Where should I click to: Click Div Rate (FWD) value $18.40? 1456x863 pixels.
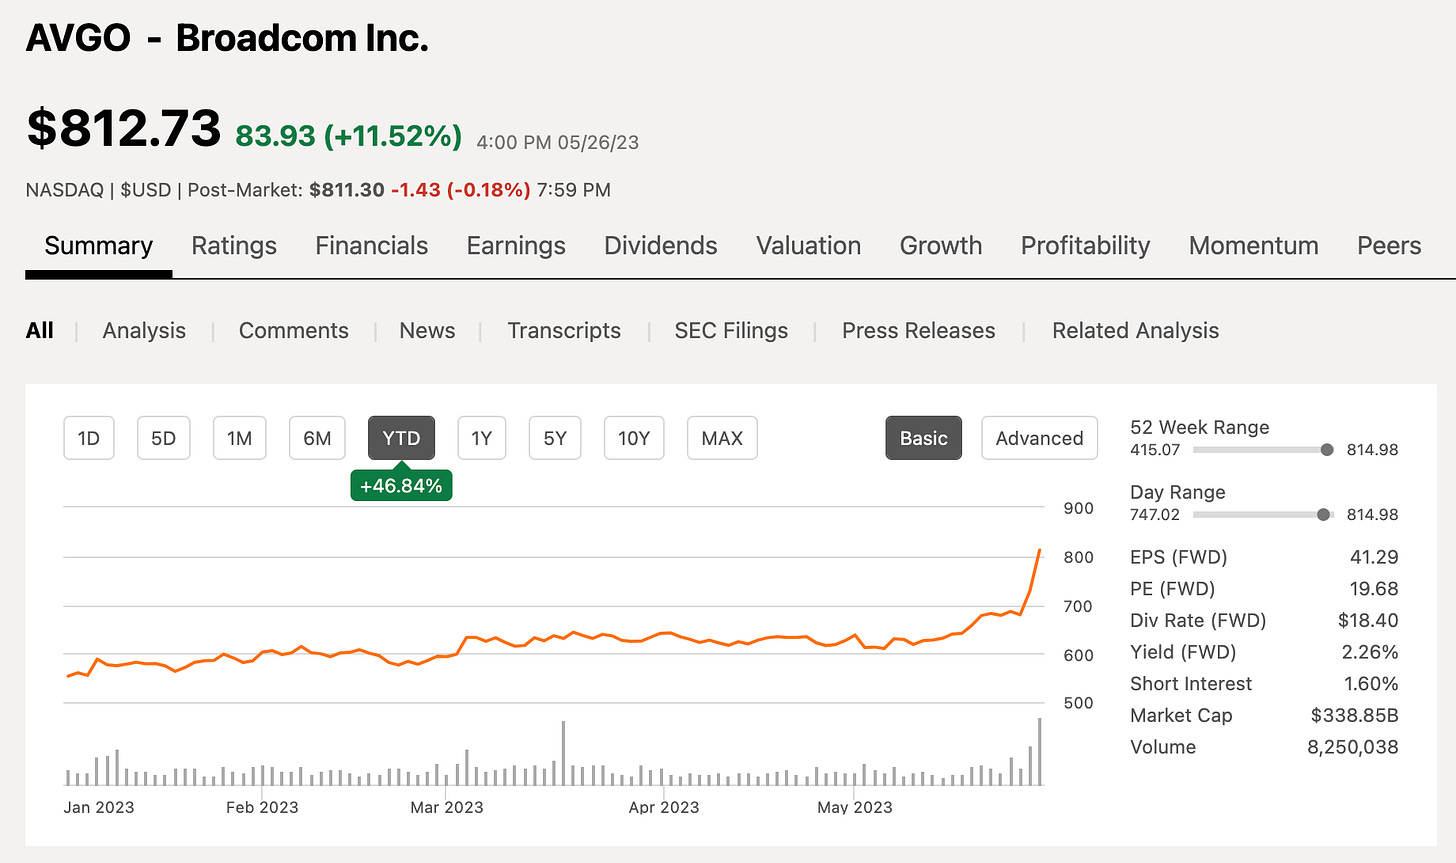click(1368, 620)
